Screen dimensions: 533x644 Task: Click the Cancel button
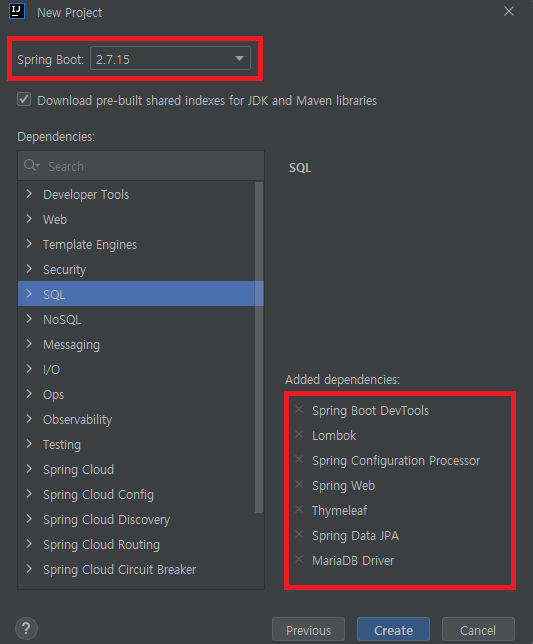pos(478,630)
